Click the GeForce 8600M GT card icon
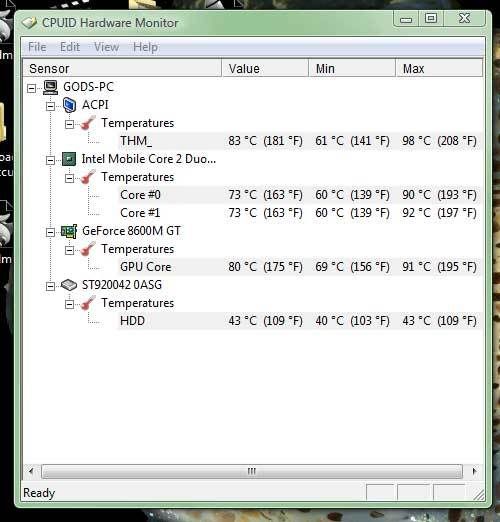Image resolution: width=500 pixels, height=522 pixels. pos(69,231)
